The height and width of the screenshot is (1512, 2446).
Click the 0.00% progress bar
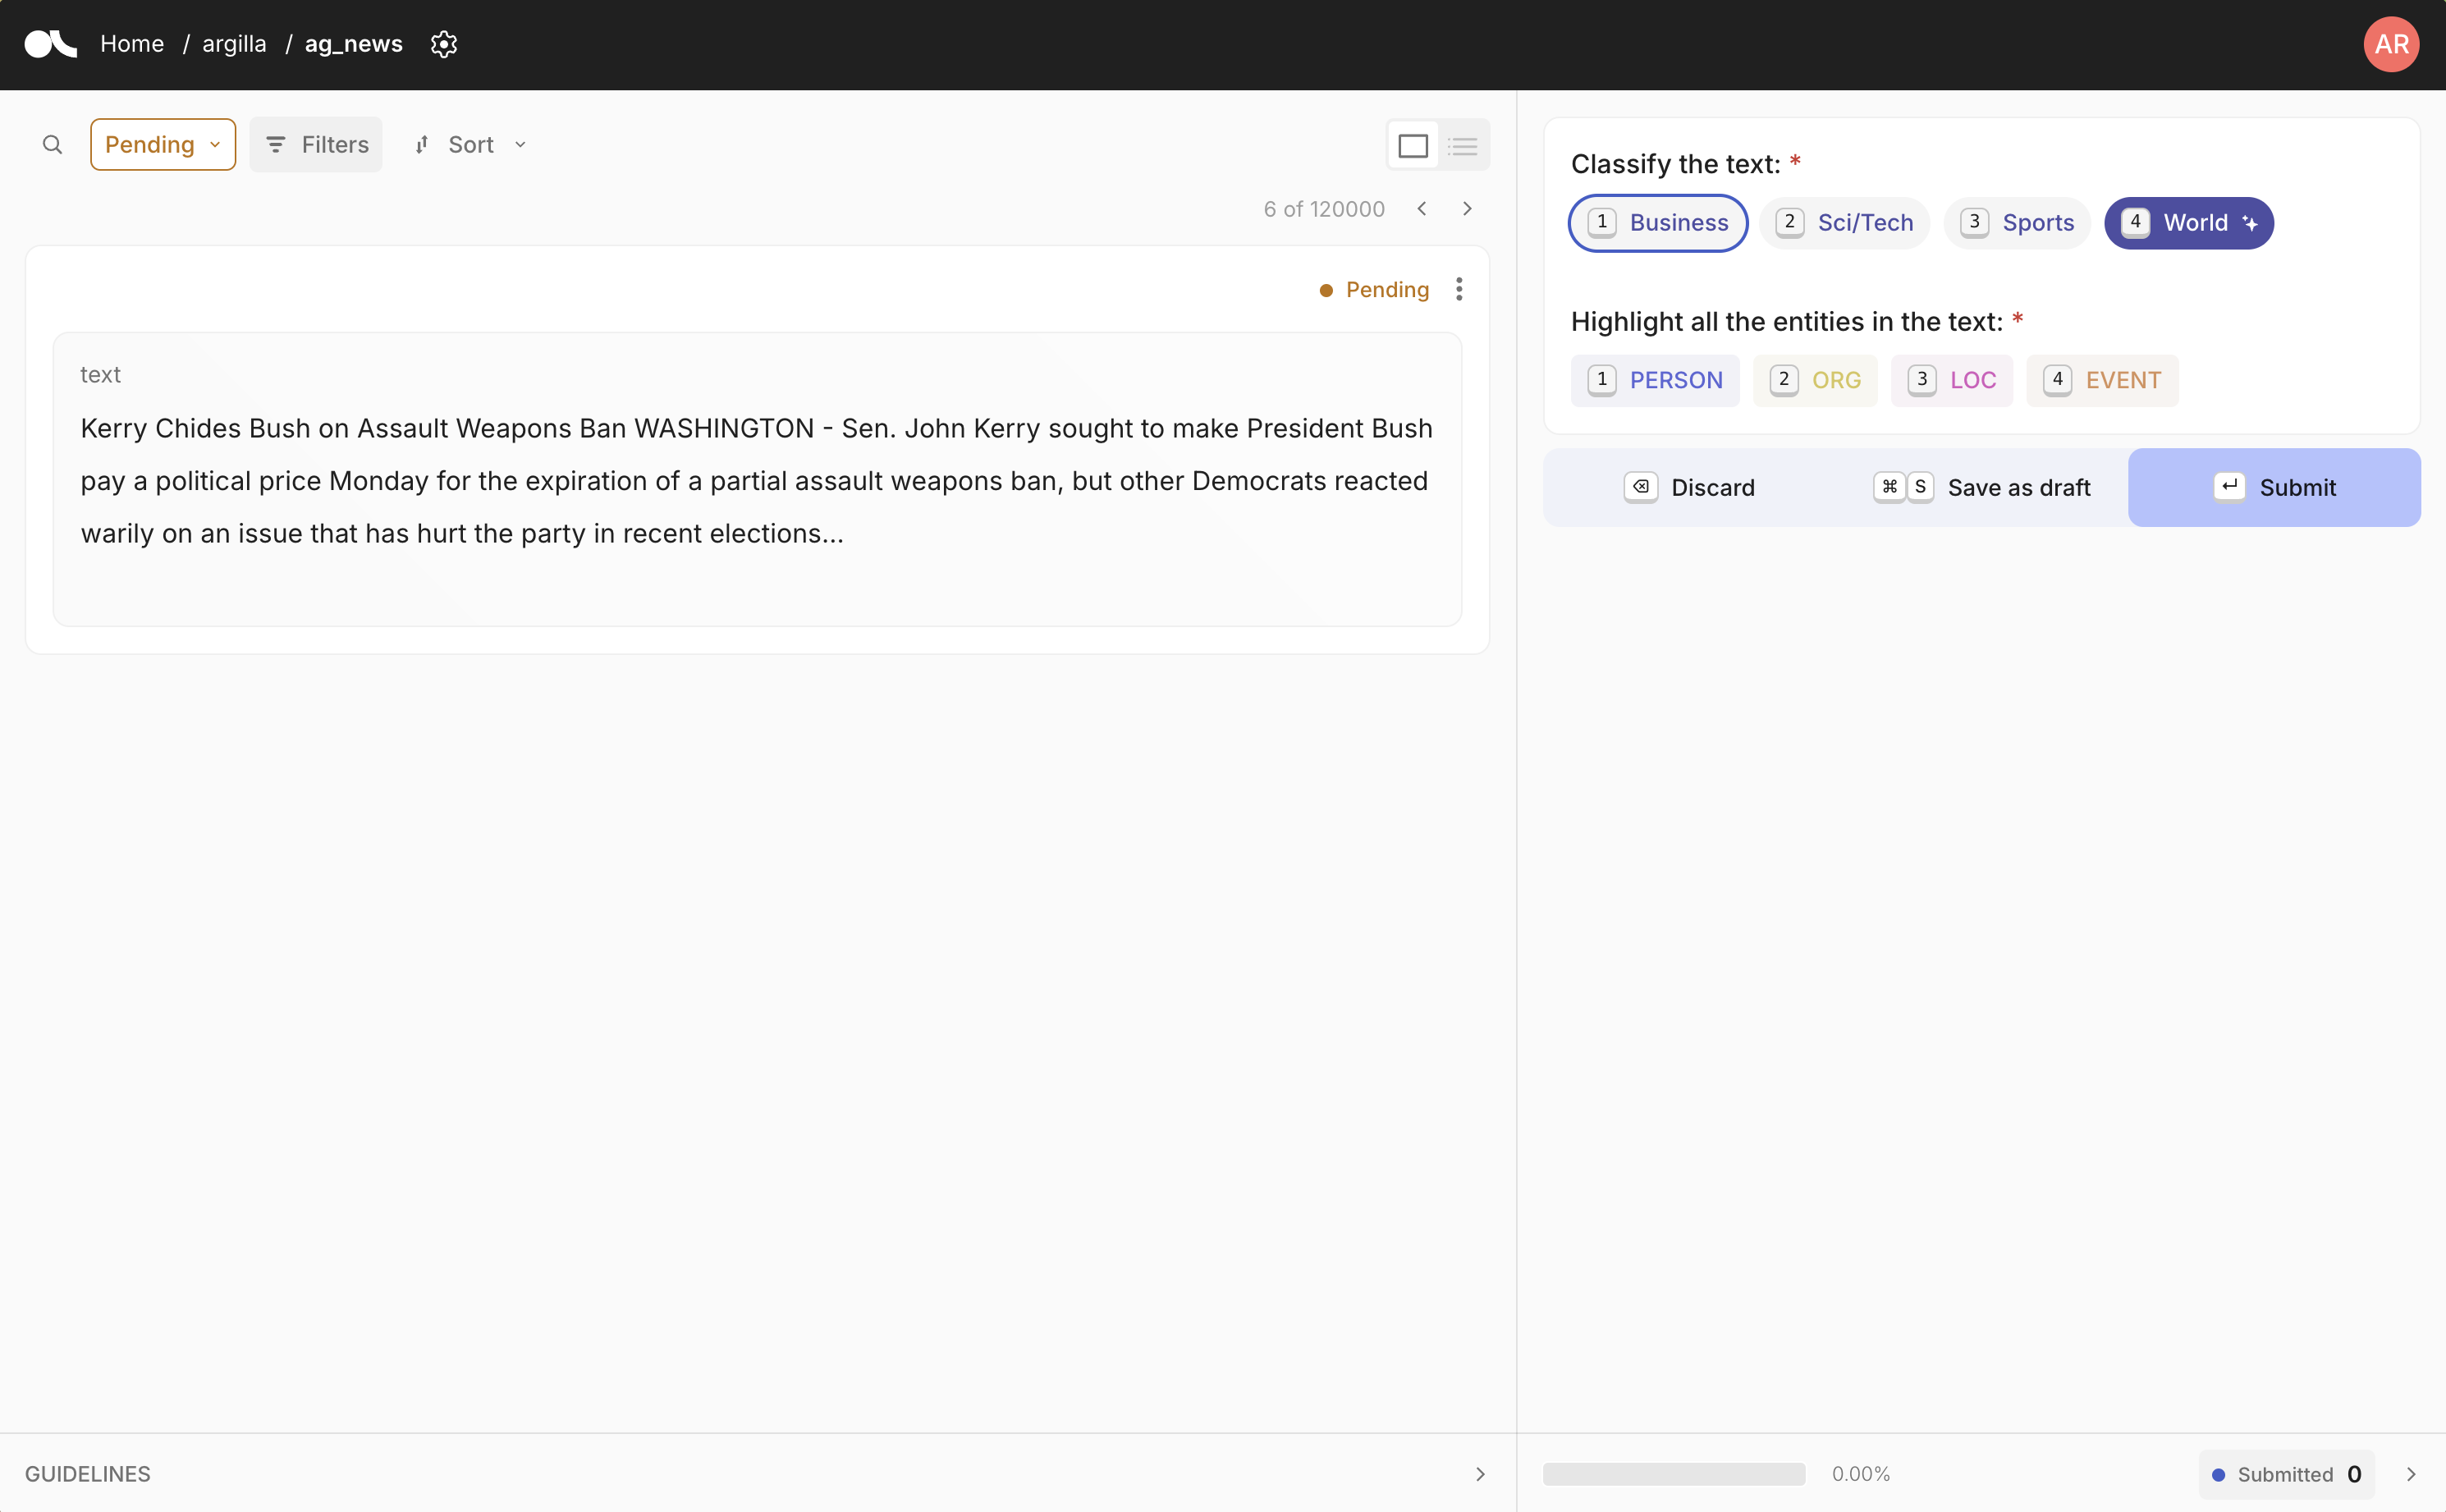point(1673,1473)
